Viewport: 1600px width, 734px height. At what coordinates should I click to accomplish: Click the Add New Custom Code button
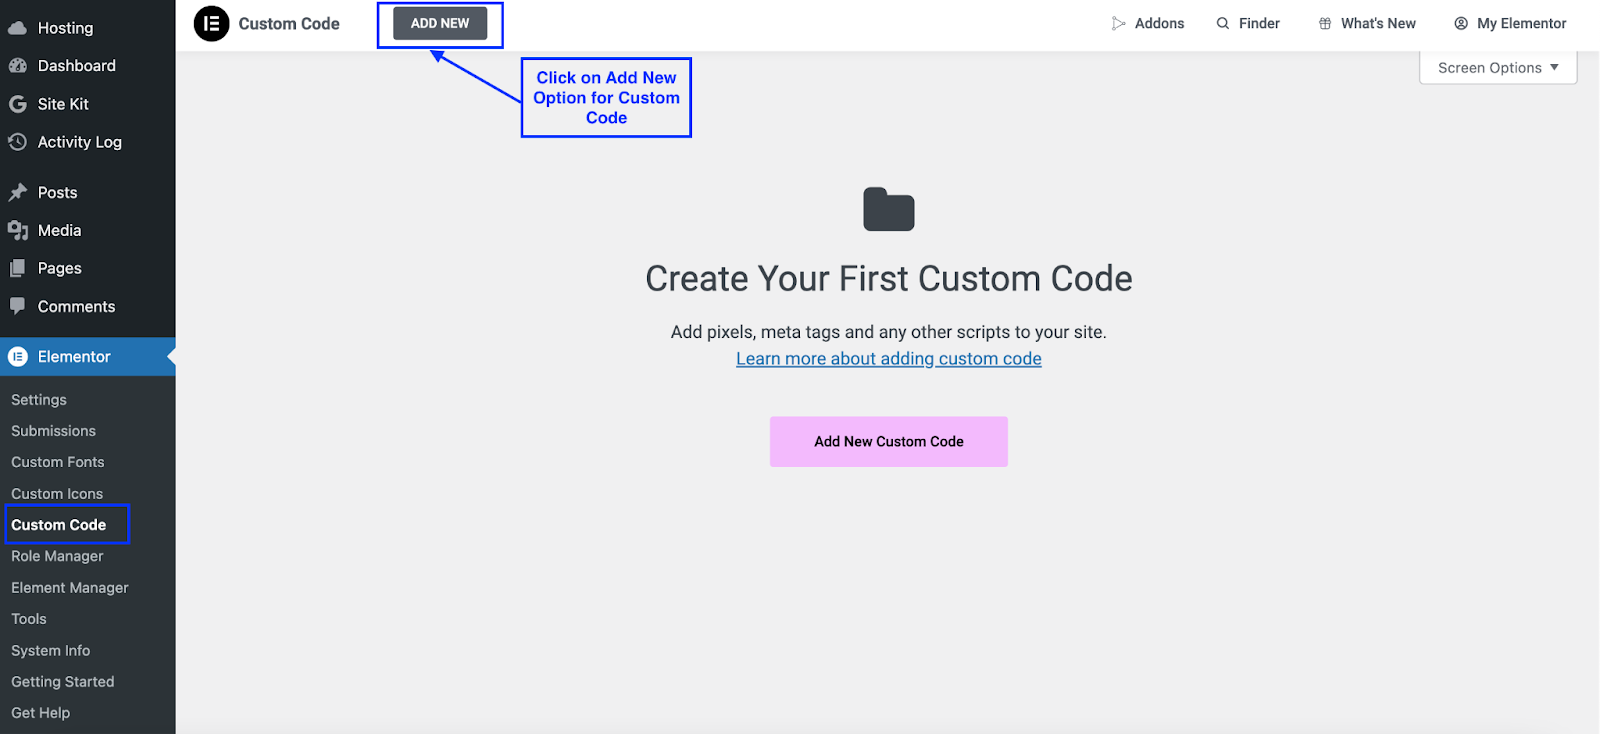point(888,441)
